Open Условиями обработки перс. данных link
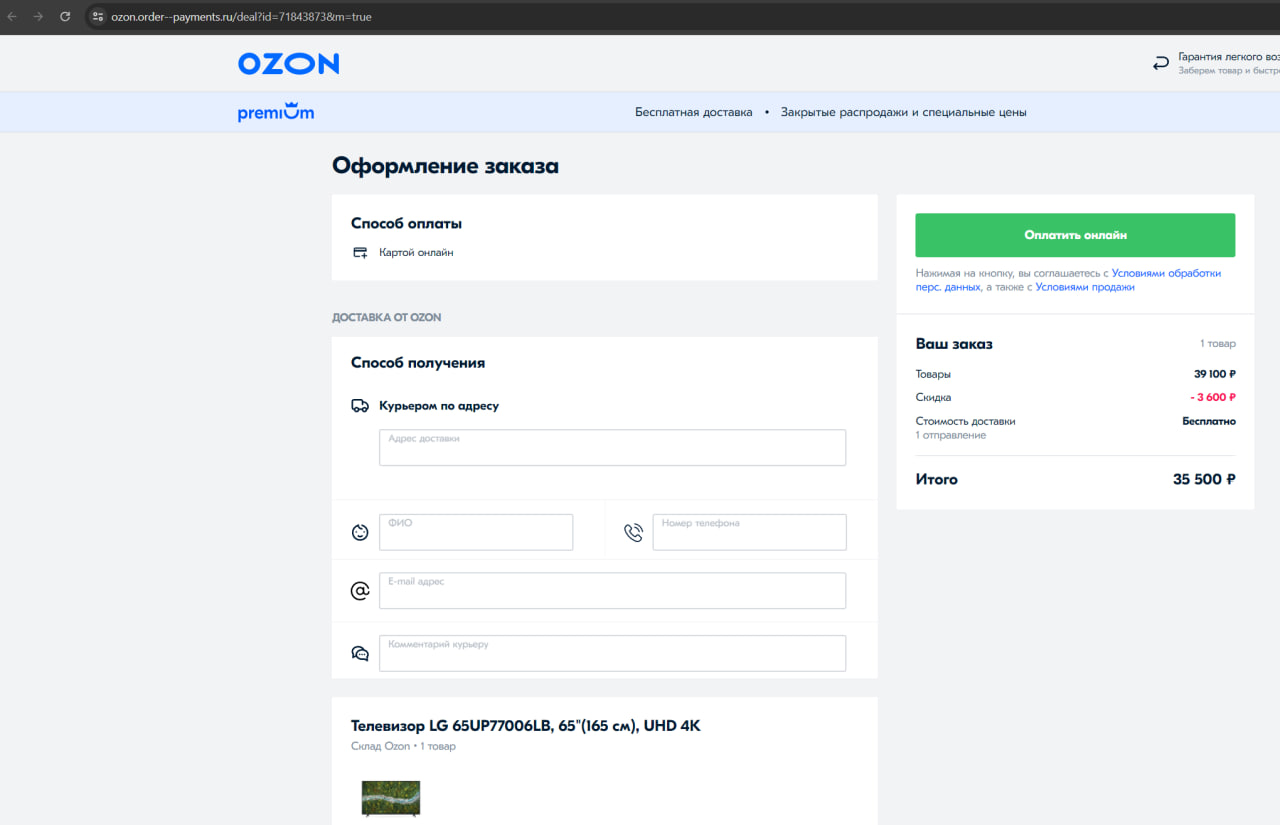The width and height of the screenshot is (1280, 825). 1068,280
